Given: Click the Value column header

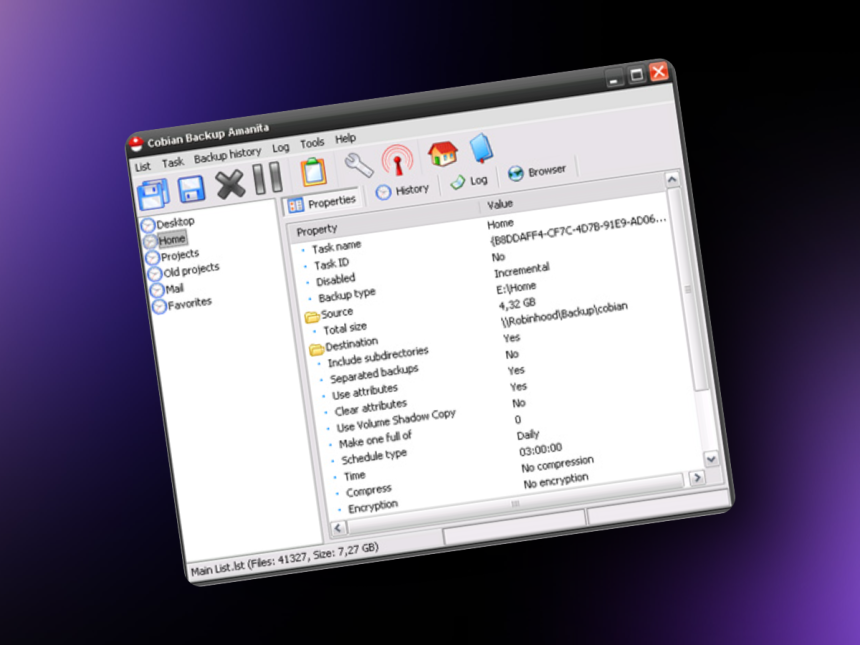Looking at the screenshot, I should (x=574, y=194).
